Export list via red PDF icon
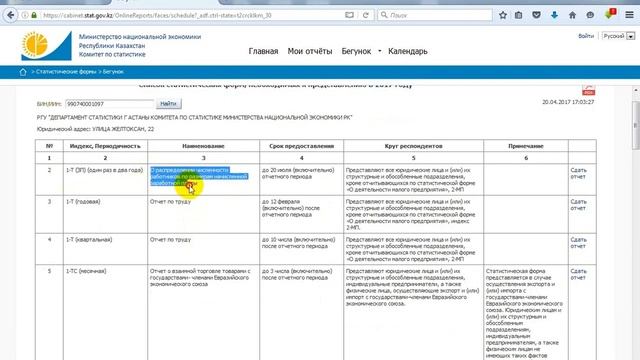Viewport: 640px width, 360px height. pyautogui.click(x=589, y=90)
